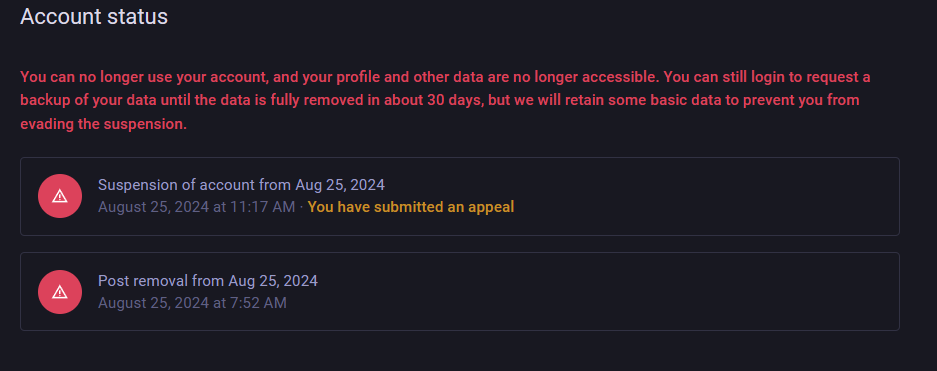Click the Account status heading
The width and height of the screenshot is (937, 371).
tap(94, 16)
